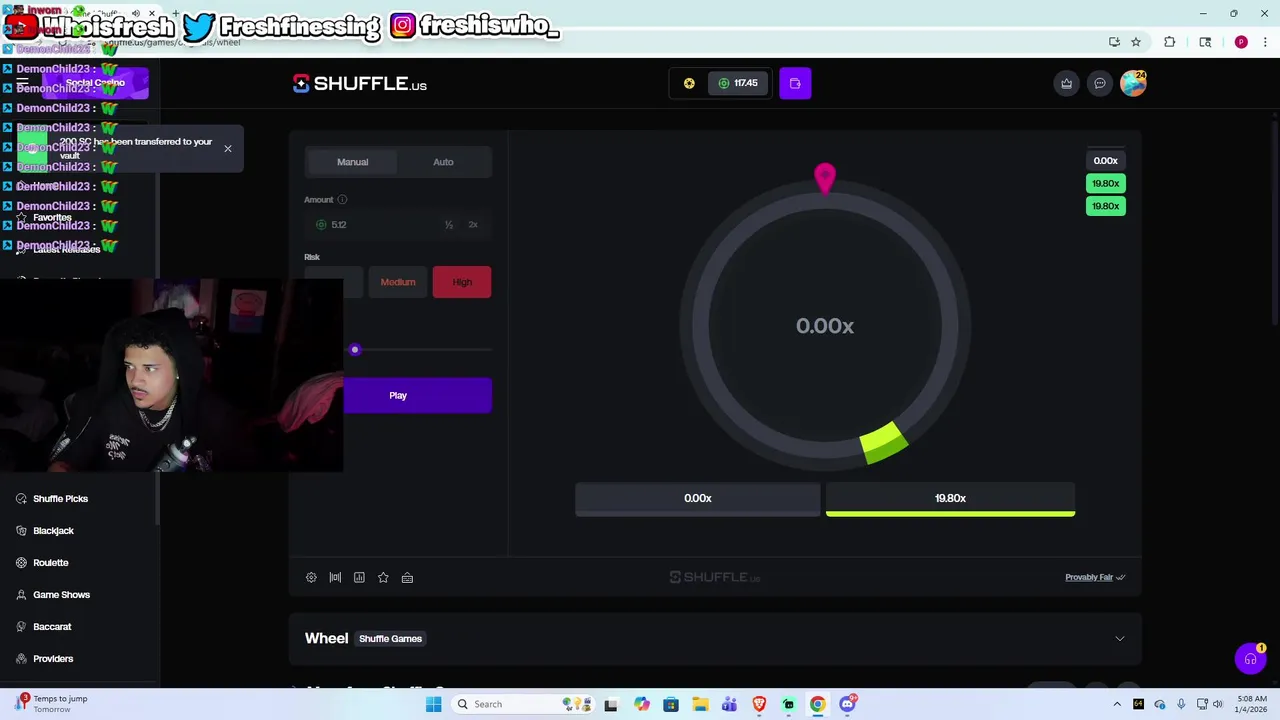Open the purple wallet button
Screen dimensions: 1280x720
(x=795, y=83)
